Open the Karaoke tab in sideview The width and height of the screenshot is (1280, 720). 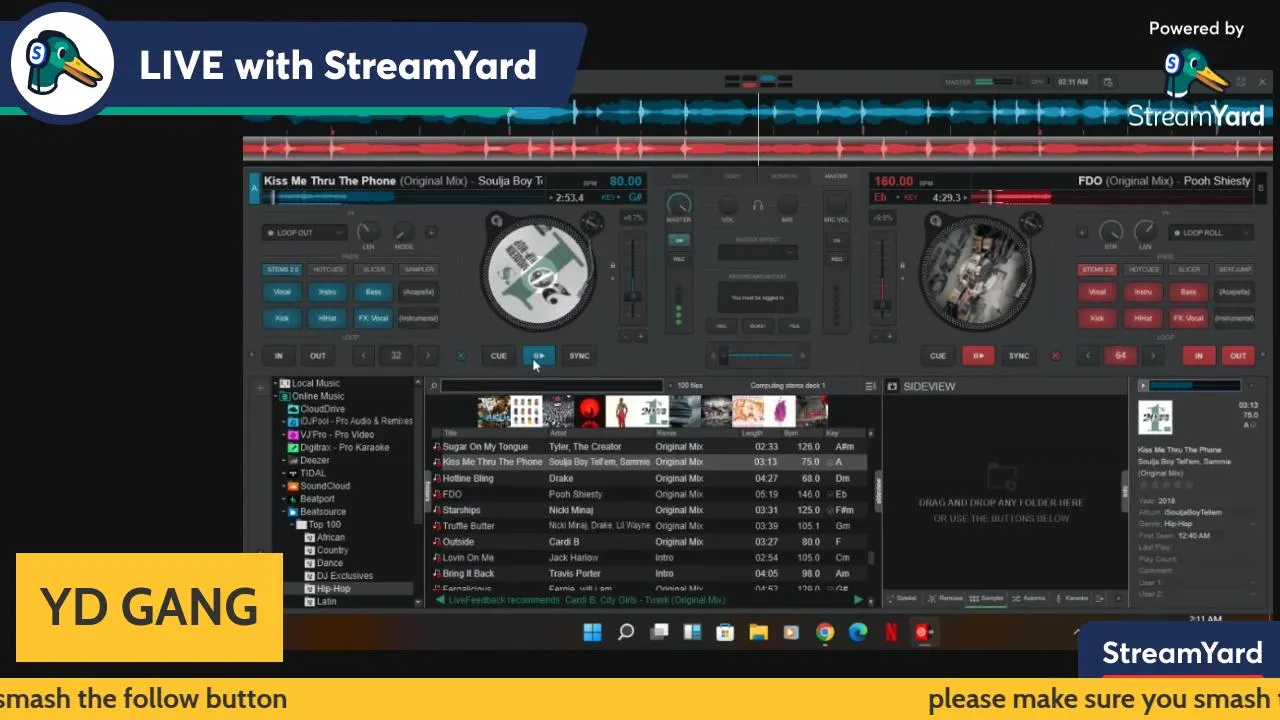click(x=1071, y=598)
